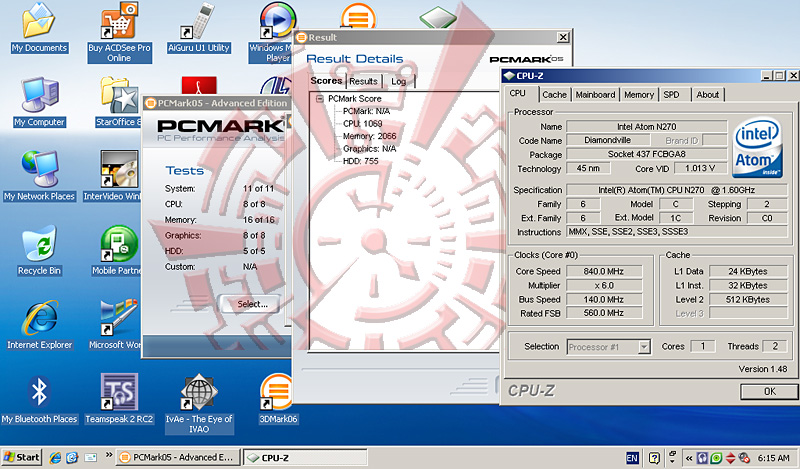The image size is (800, 469).
Task: Click the headphones icon in system tray
Action: (703, 458)
